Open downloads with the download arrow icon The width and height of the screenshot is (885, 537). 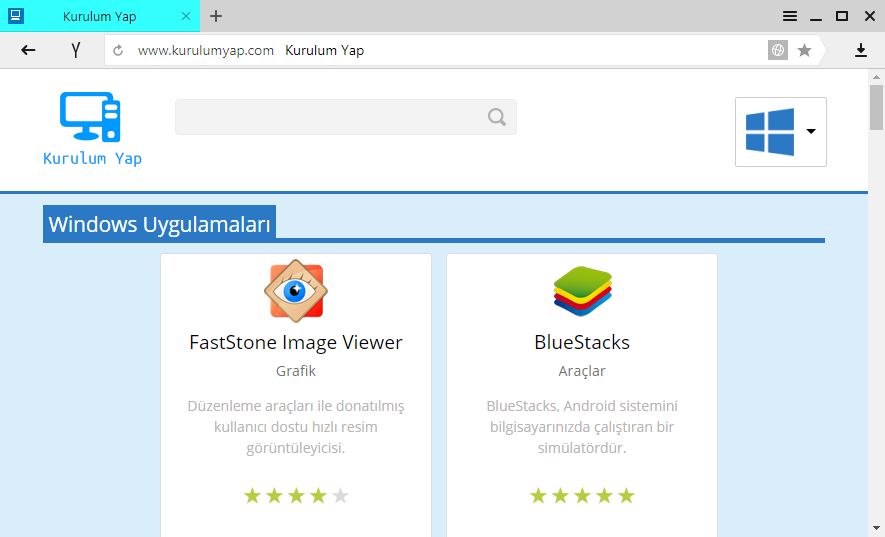coord(860,50)
